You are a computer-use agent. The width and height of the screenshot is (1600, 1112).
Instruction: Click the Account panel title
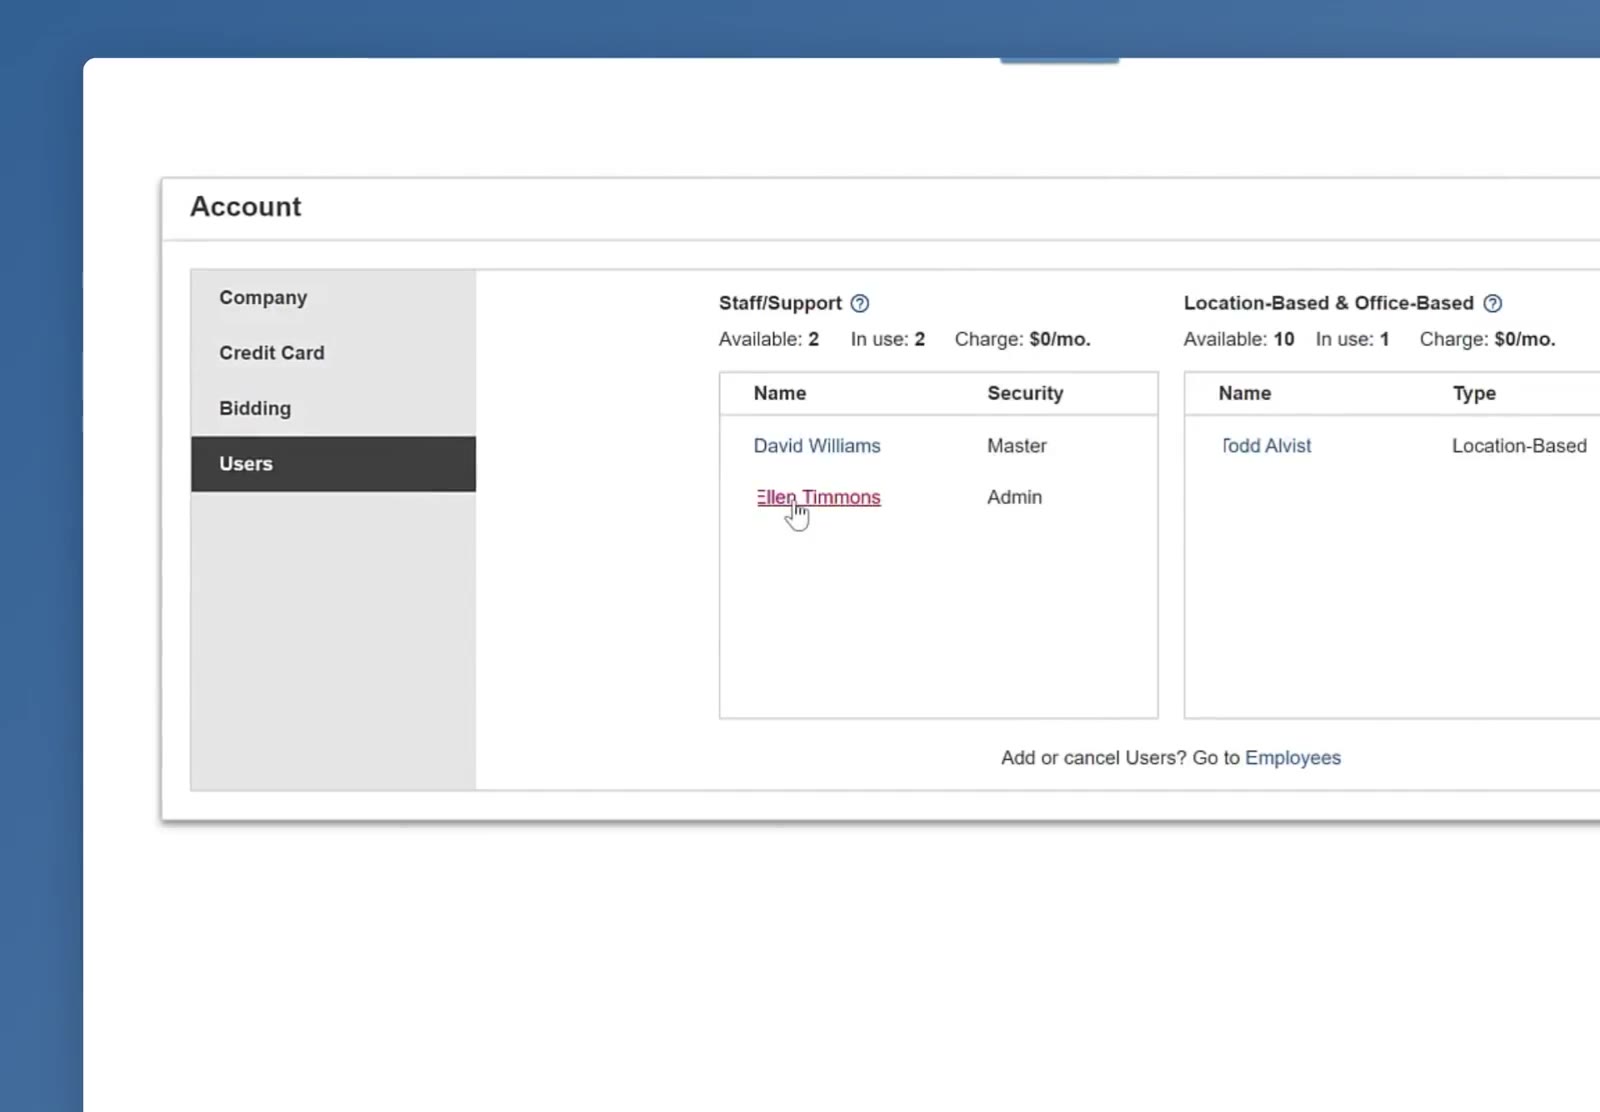pyautogui.click(x=246, y=206)
